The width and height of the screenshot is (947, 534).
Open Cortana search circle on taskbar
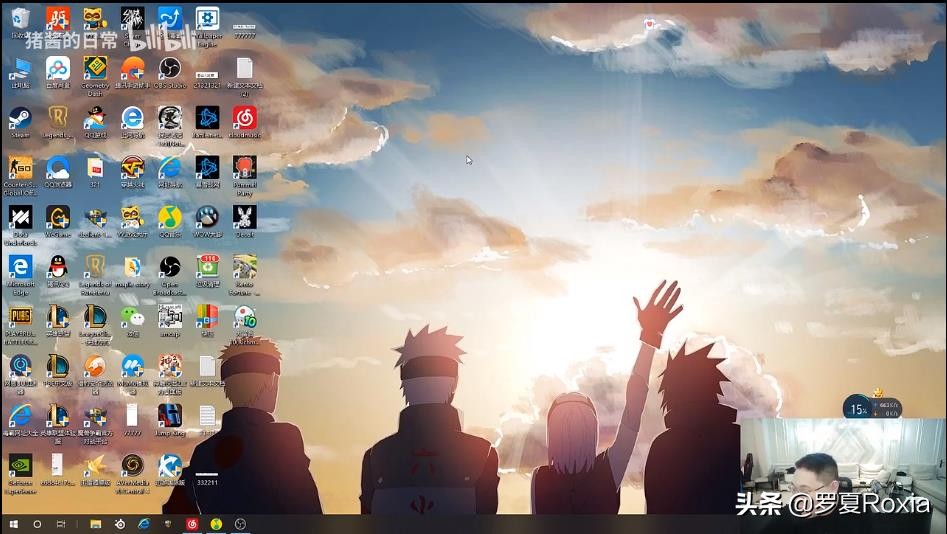(x=37, y=524)
